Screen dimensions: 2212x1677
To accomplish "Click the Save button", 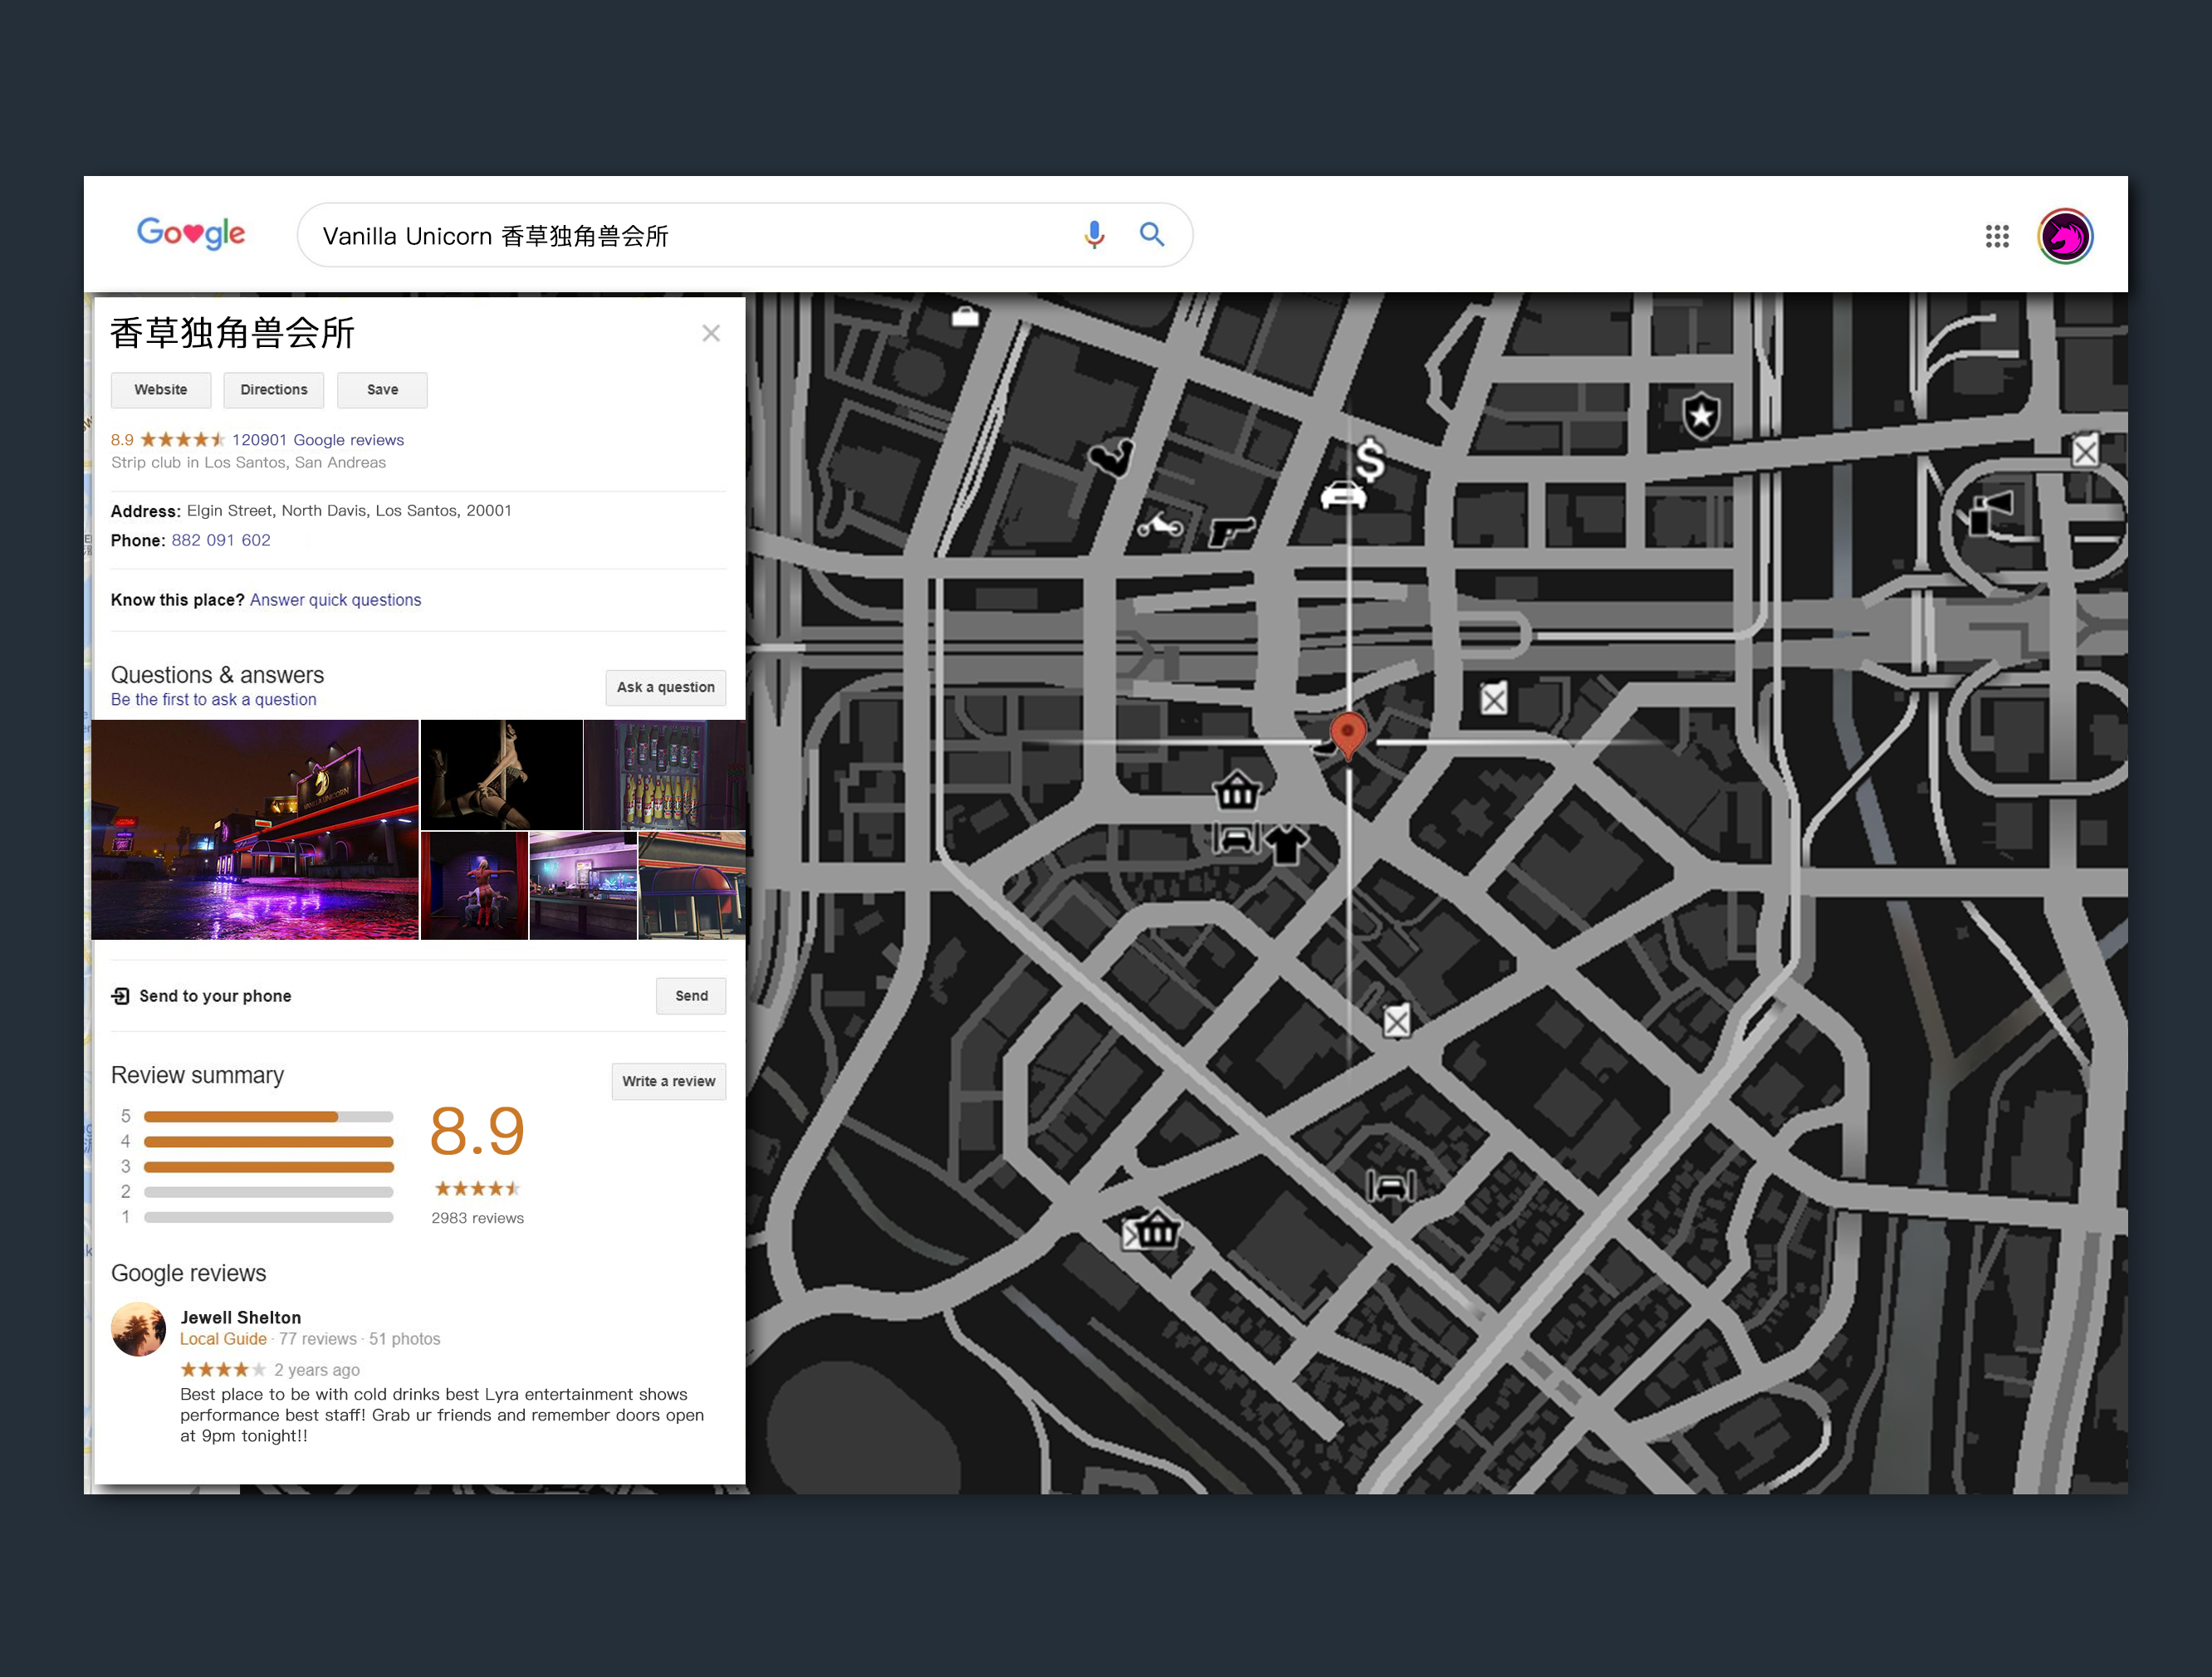I will (x=382, y=390).
